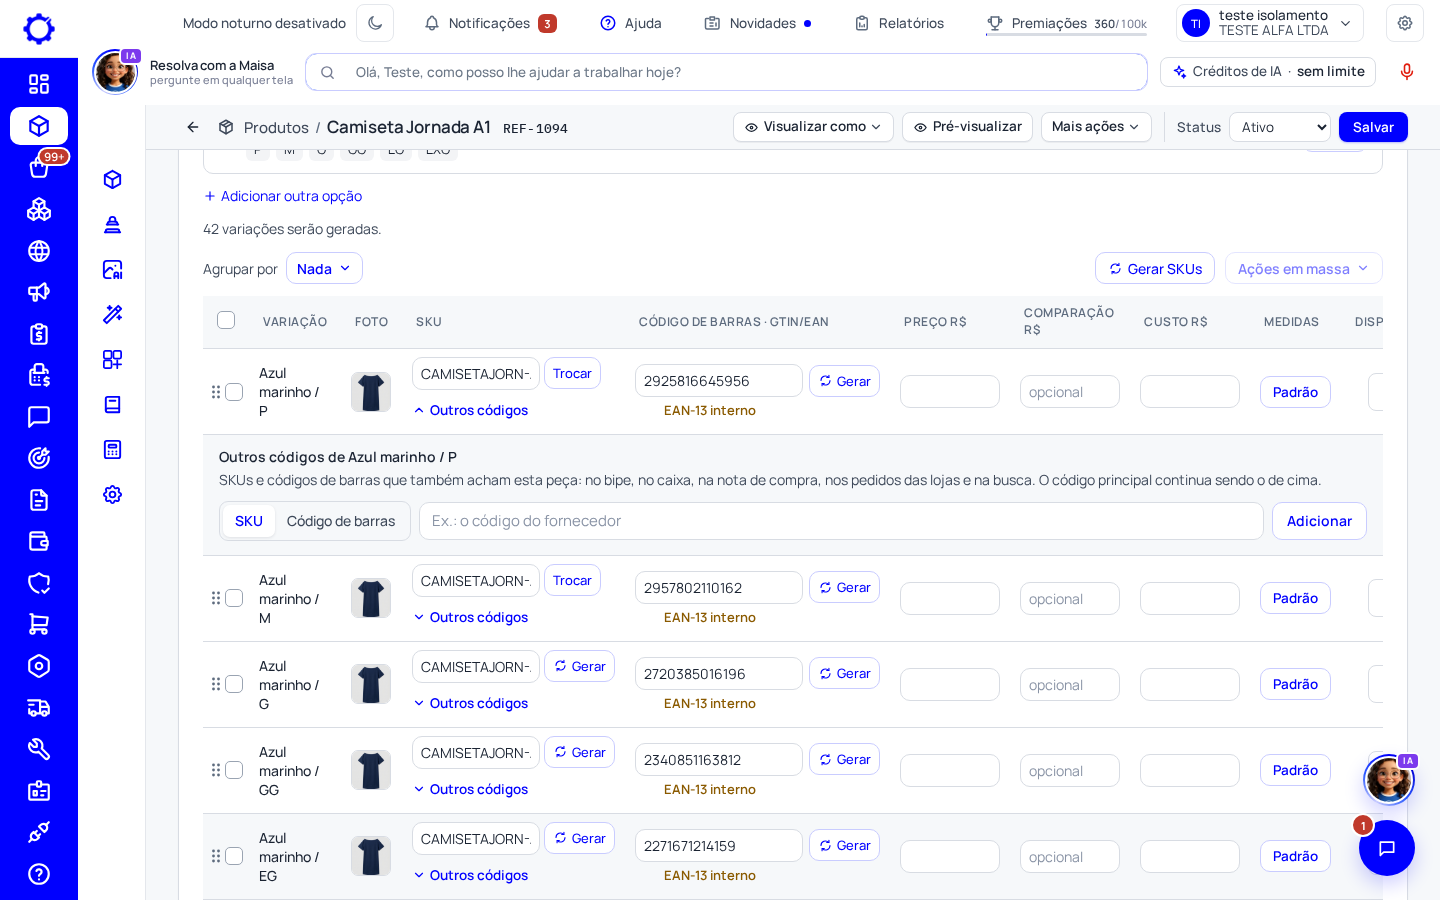Toggle night mode moon icon

point(375,23)
